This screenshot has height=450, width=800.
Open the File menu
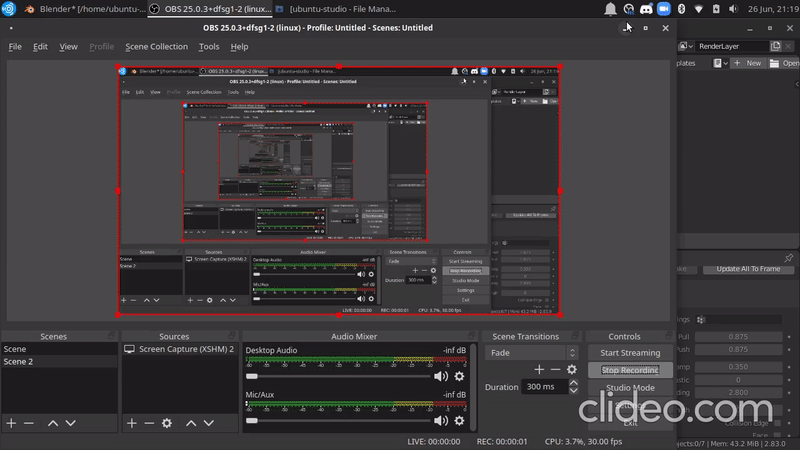[15, 46]
